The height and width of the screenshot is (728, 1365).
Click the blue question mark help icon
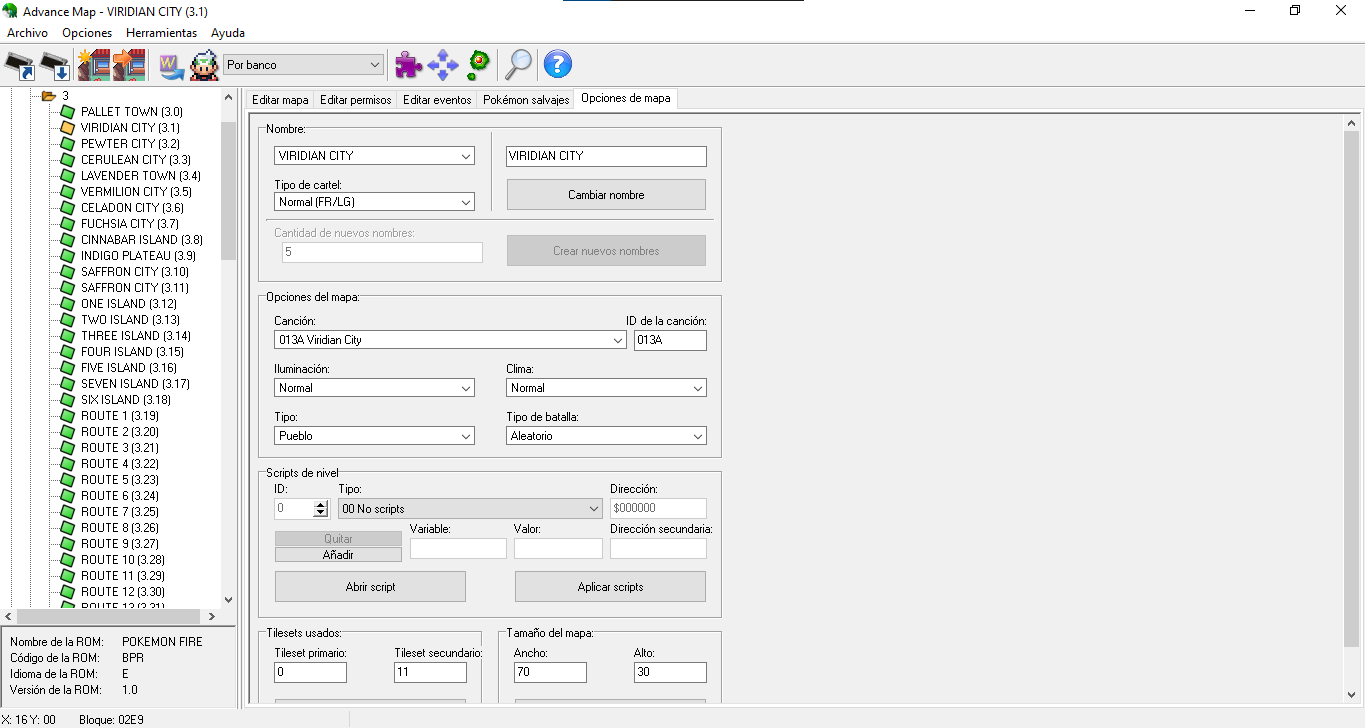(x=557, y=65)
